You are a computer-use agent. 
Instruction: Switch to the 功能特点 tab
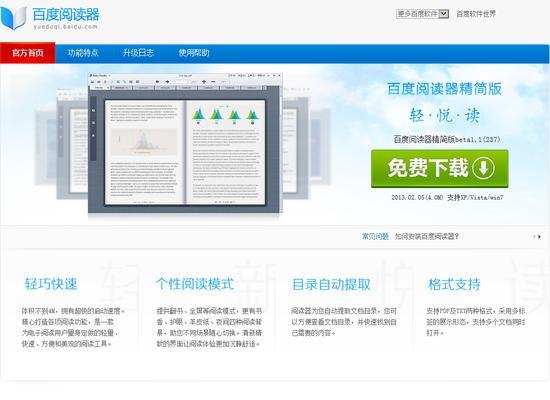83,53
